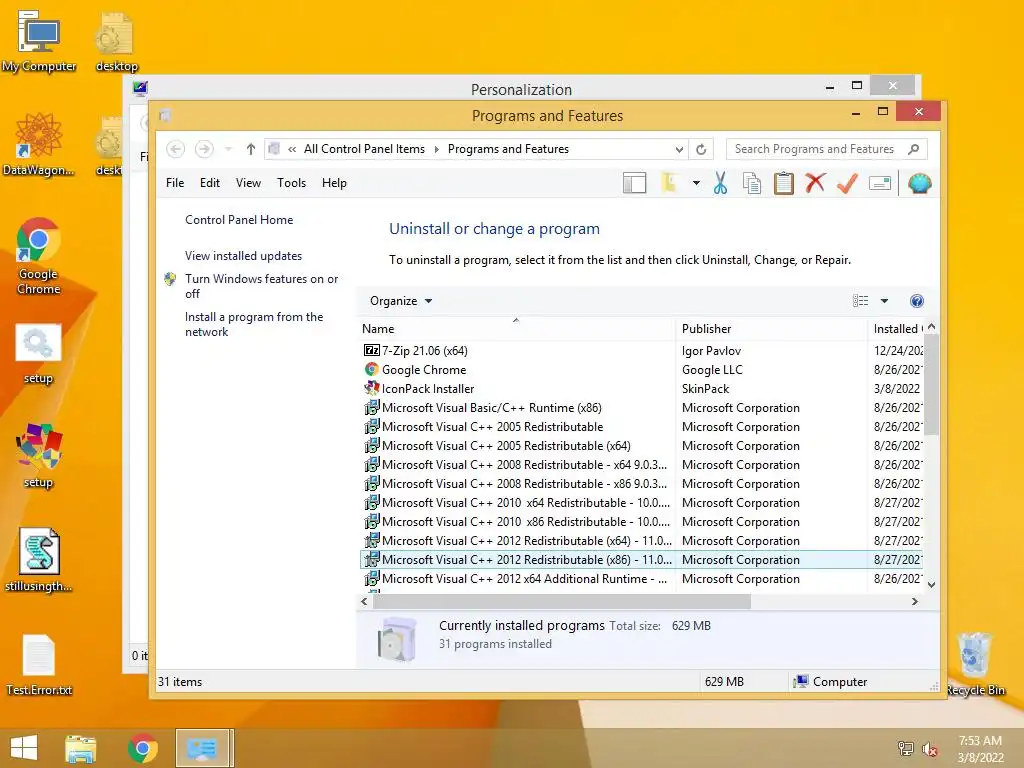Click the Copy toolbar icon
Image resolution: width=1024 pixels, height=768 pixels.
(752, 184)
